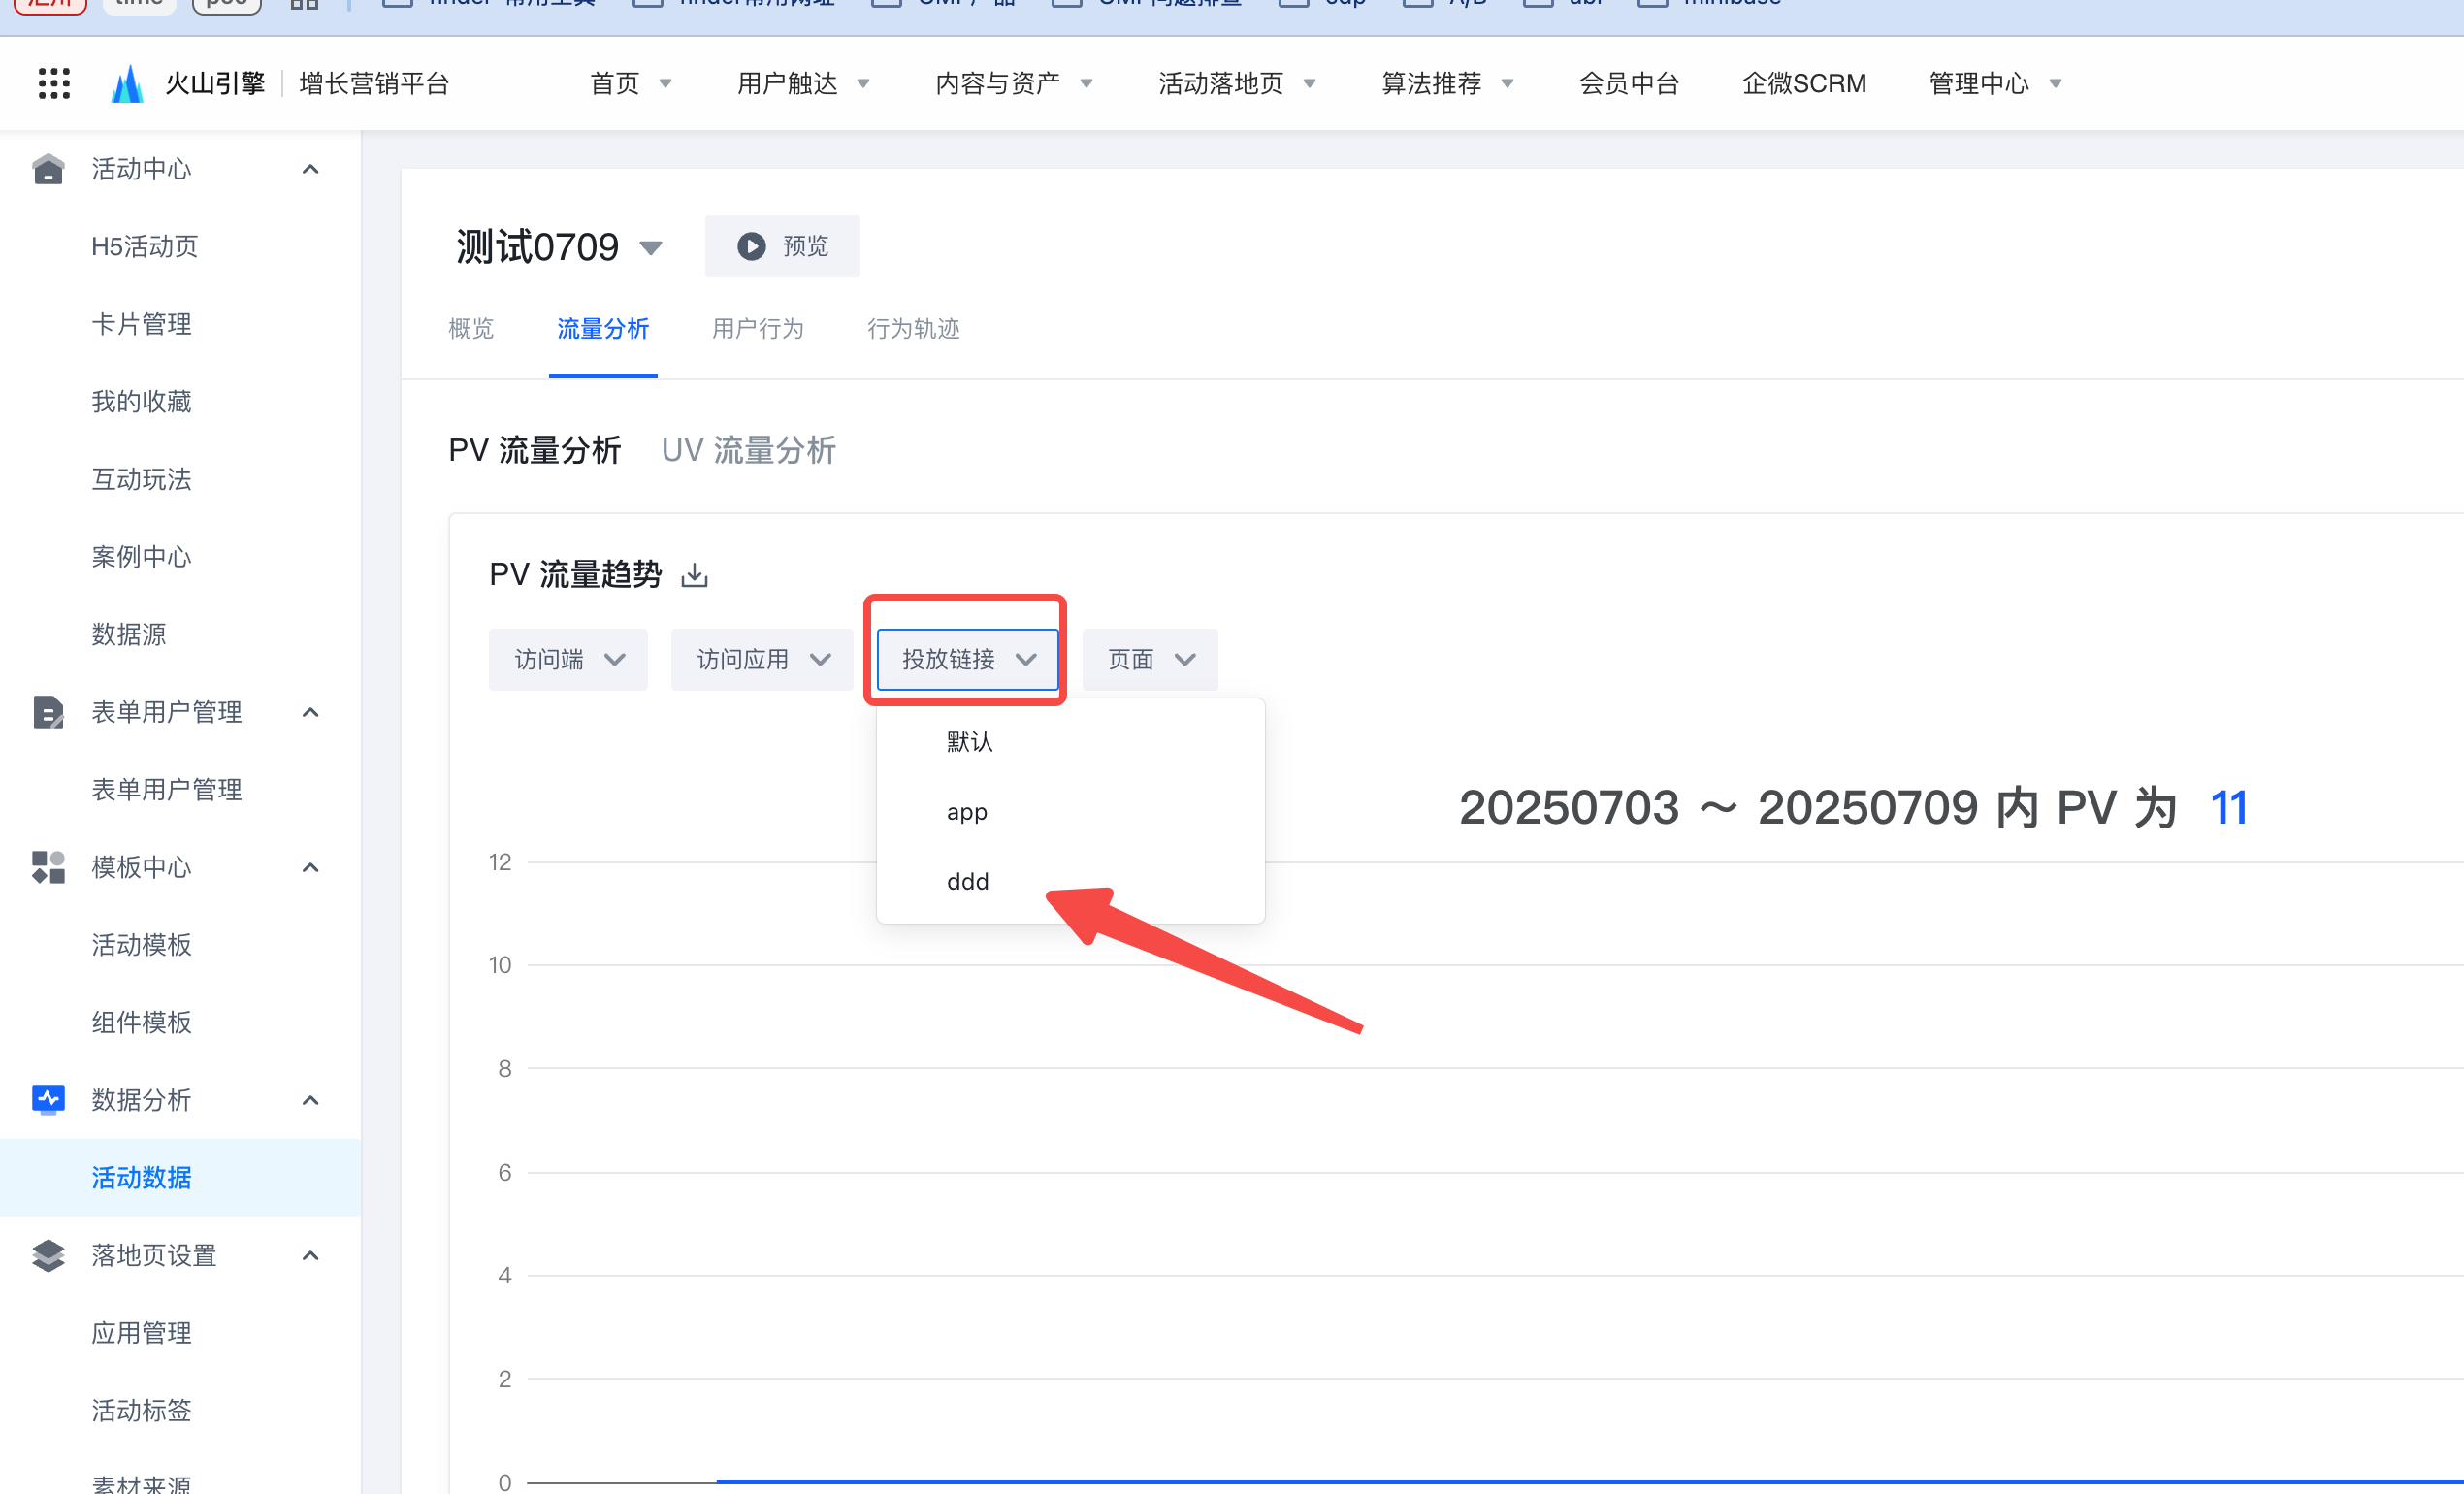The image size is (2464, 1494).
Task: Go to H5活动页 in sidebar
Action: coord(145,246)
